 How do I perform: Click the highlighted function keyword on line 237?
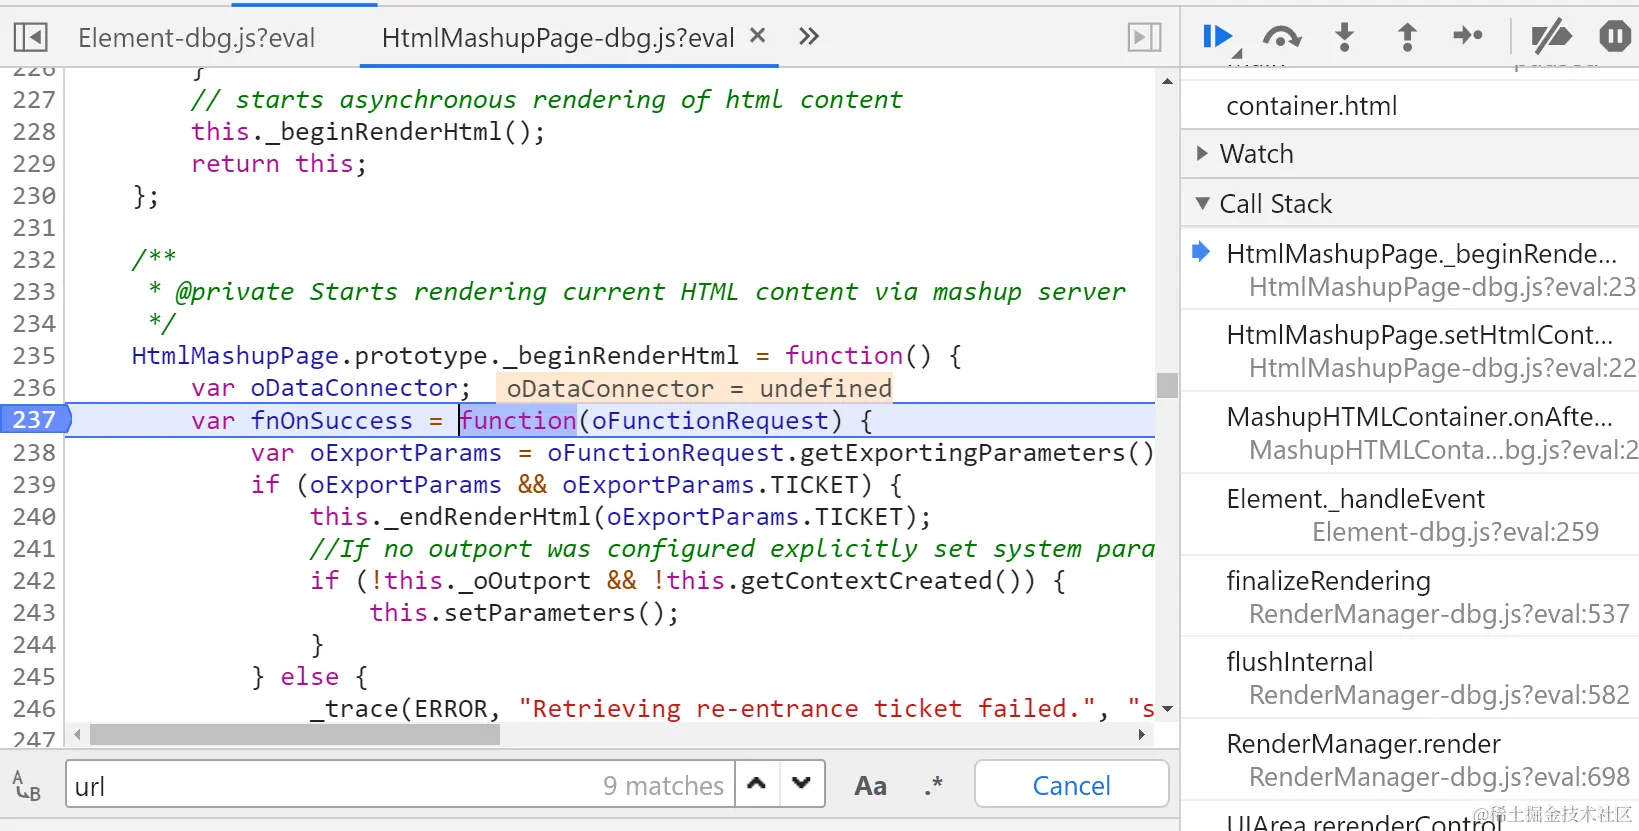[x=518, y=420]
